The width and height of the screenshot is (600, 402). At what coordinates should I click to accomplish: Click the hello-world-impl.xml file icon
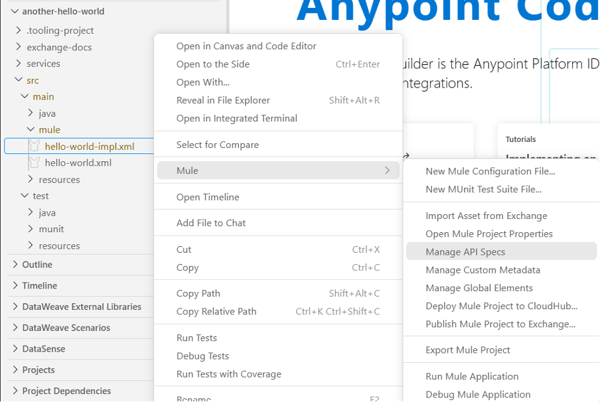pyautogui.click(x=34, y=146)
